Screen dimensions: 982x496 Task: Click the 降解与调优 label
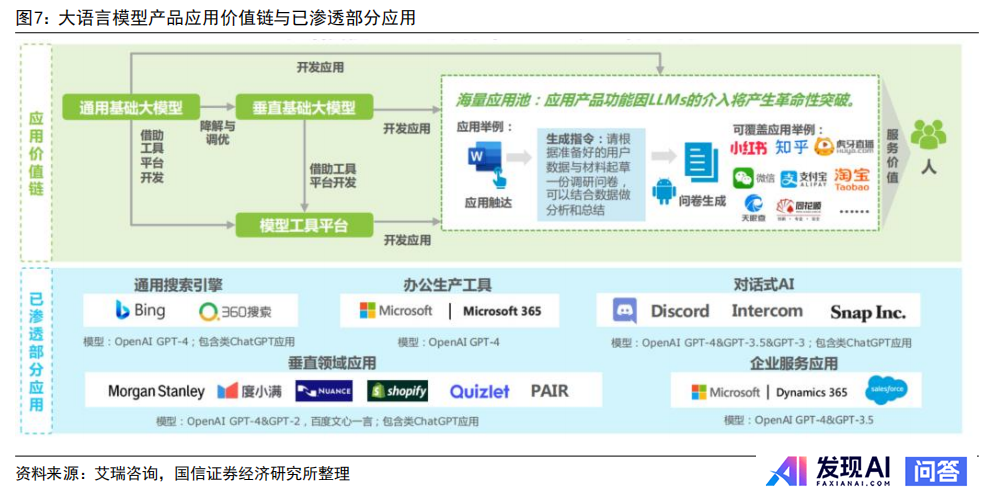[217, 133]
